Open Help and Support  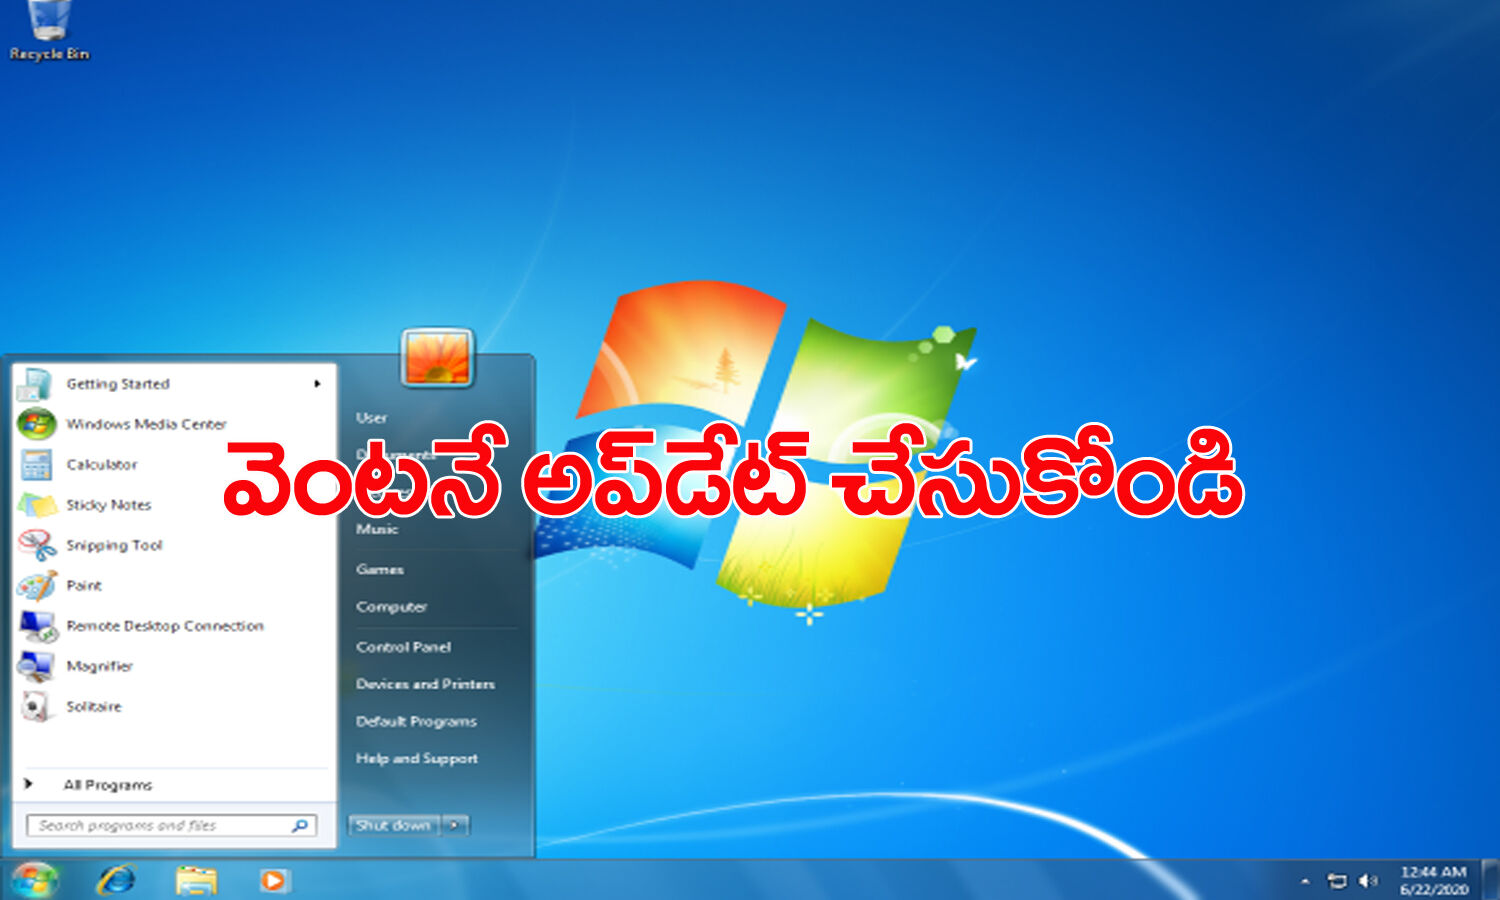[417, 759]
